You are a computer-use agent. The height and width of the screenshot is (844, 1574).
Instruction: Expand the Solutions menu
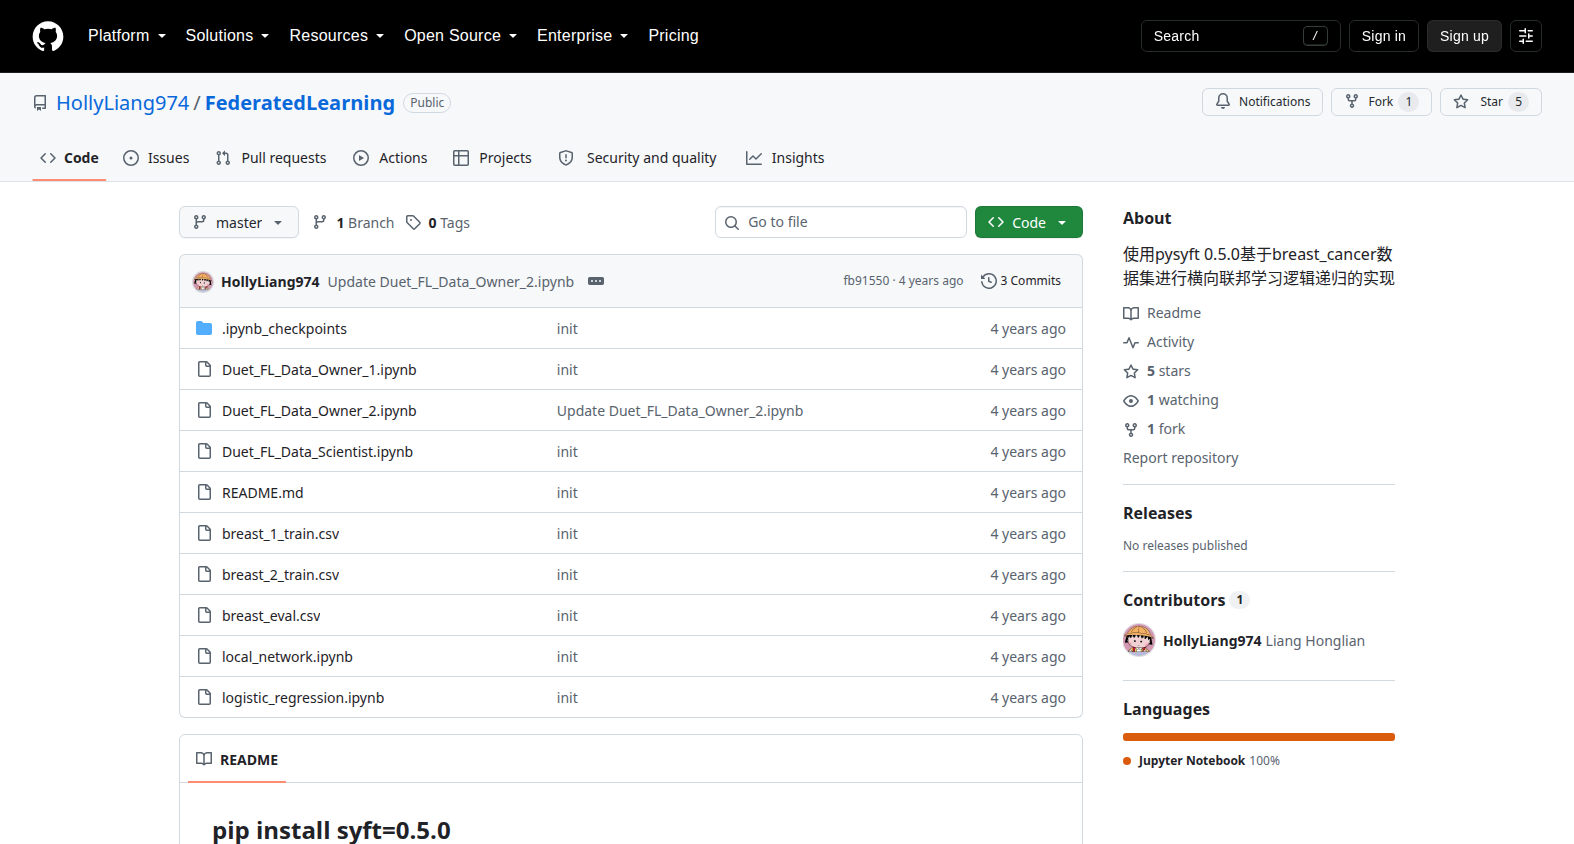pos(227,36)
